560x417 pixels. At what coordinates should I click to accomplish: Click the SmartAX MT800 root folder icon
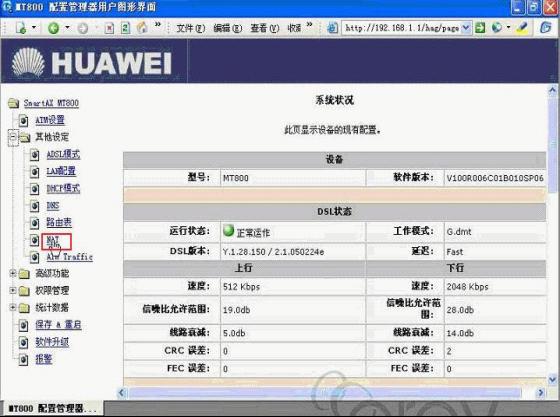(14, 104)
